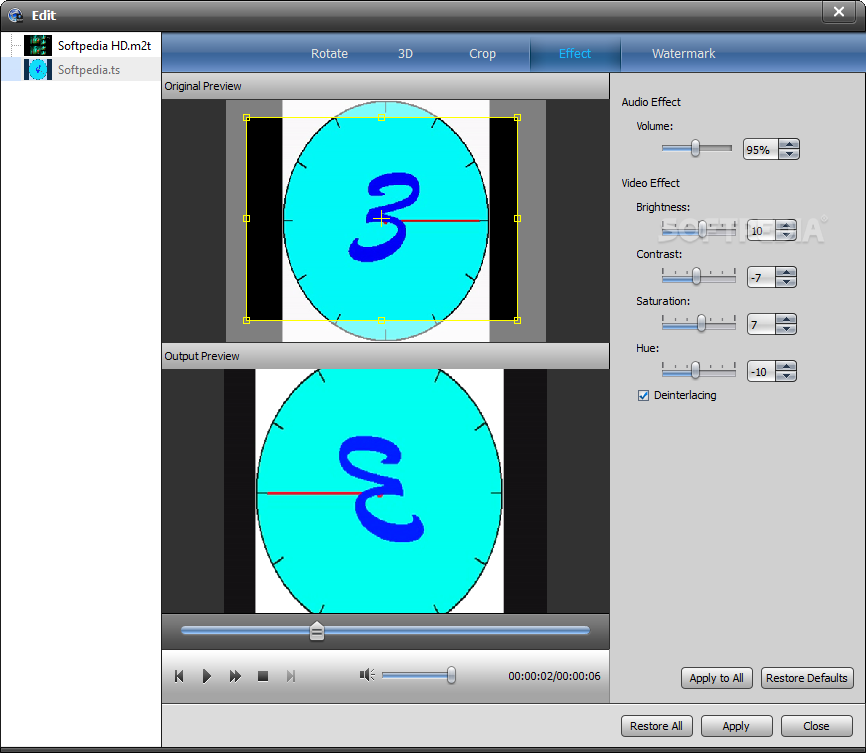This screenshot has height=753, width=866.
Task: Click the Contrast value field -7
Action: (761, 277)
